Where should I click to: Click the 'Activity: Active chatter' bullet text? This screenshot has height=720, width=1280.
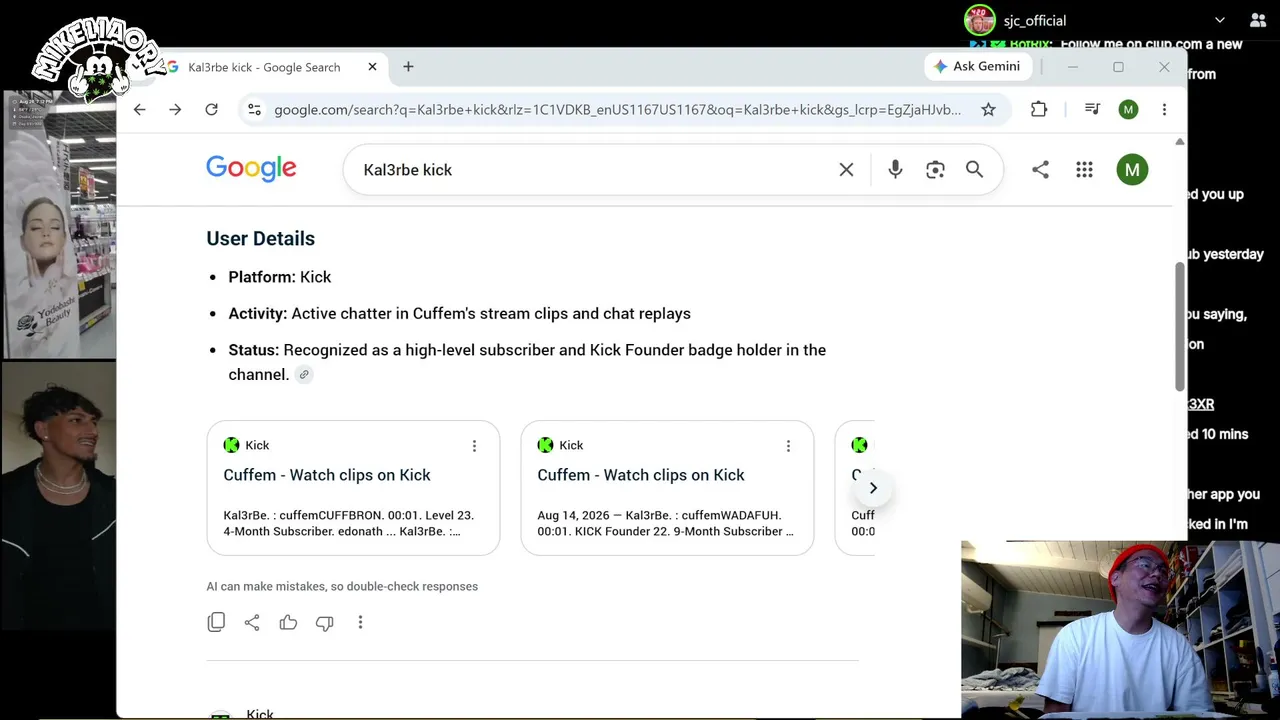(x=460, y=314)
